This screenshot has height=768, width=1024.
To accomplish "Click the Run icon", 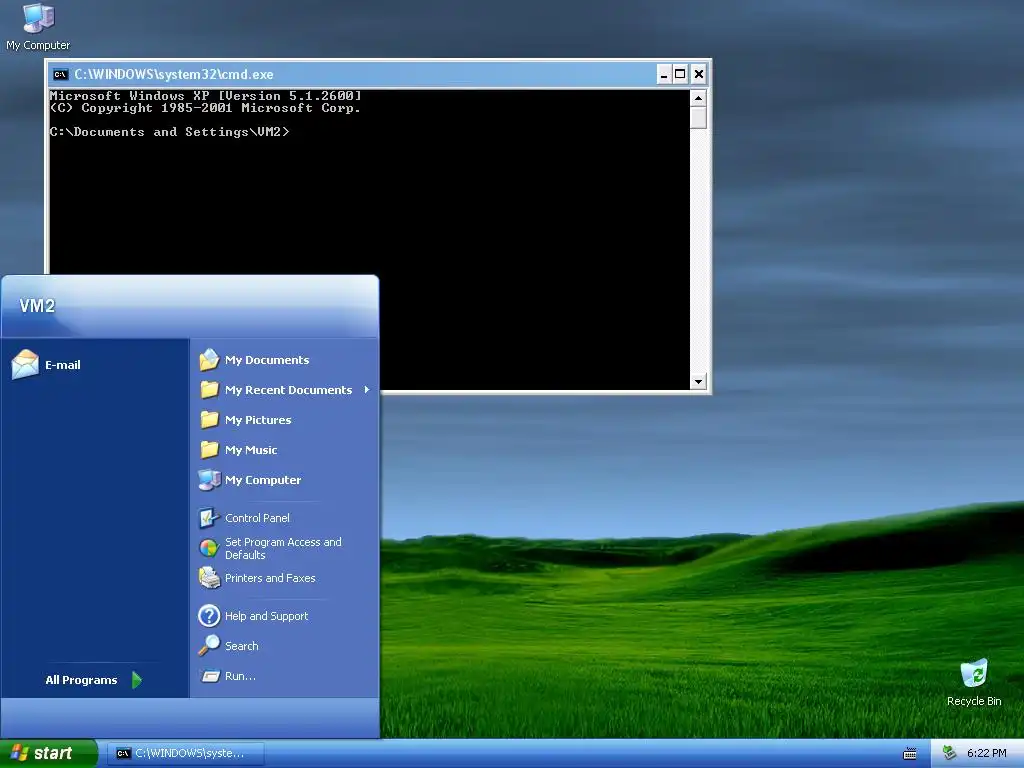I will tap(210, 676).
